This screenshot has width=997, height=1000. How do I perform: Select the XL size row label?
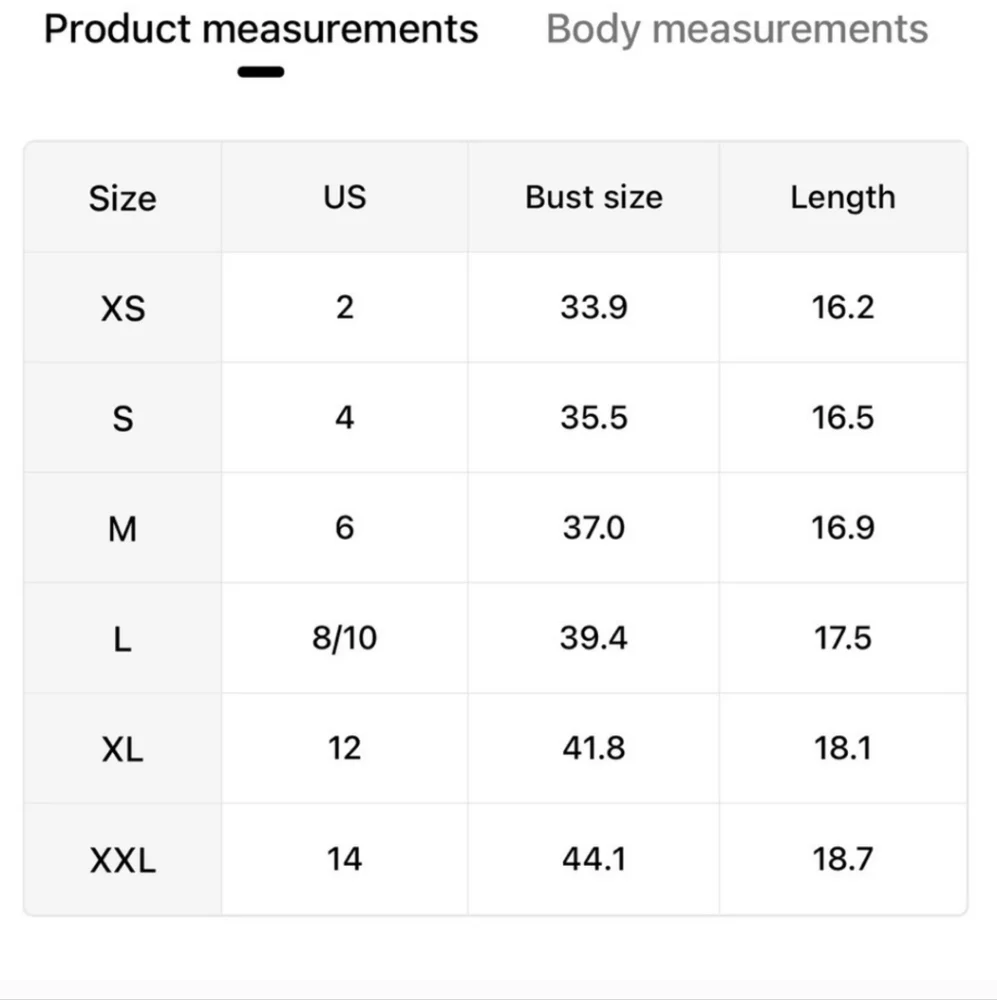pos(122,749)
